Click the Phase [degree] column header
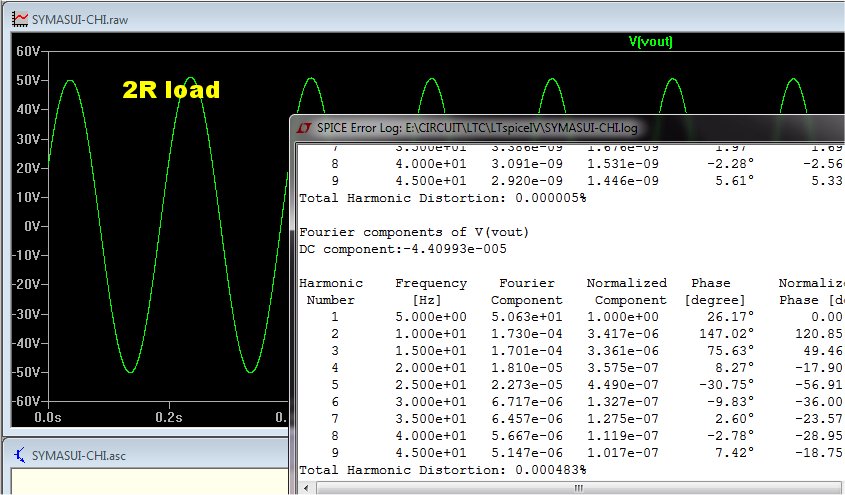 point(715,291)
